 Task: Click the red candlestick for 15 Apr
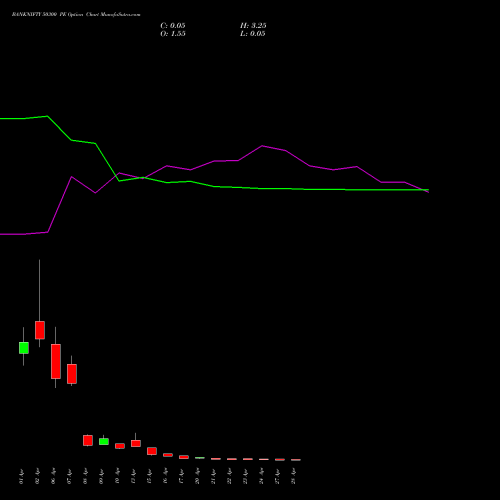click(x=152, y=451)
